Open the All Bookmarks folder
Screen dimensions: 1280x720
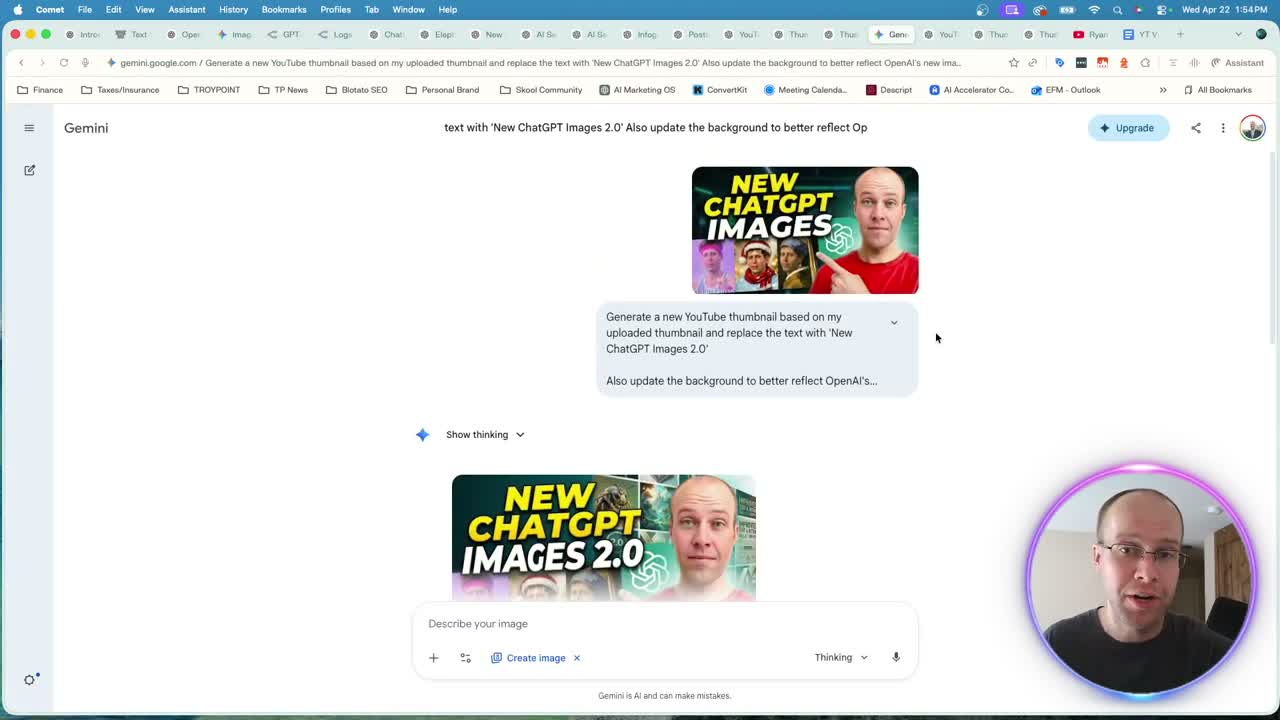click(x=1217, y=90)
